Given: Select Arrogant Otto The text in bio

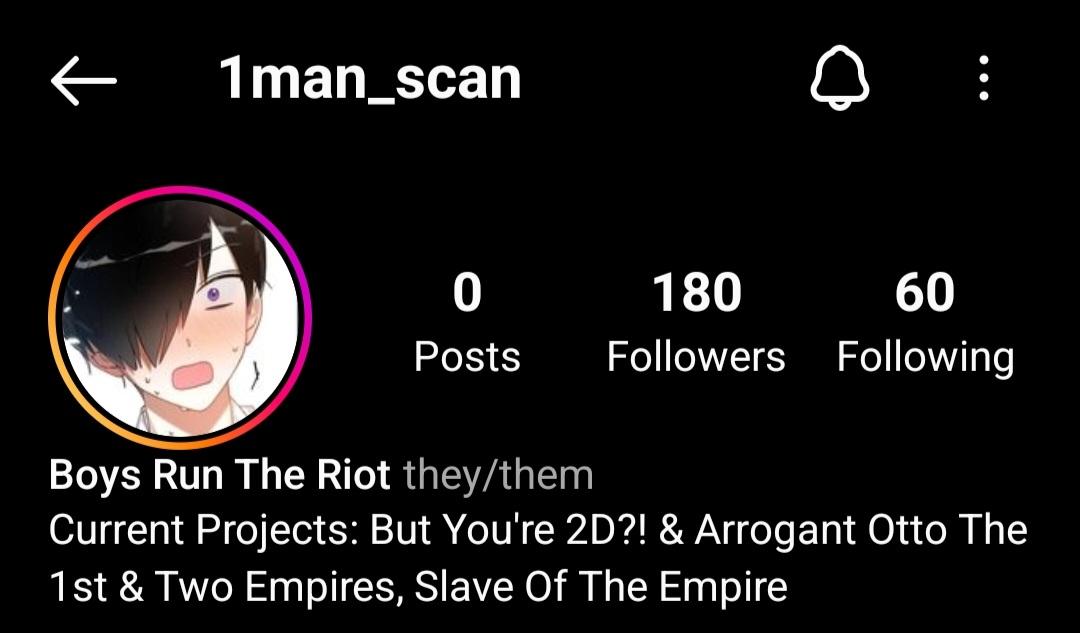Looking at the screenshot, I should coord(861,530).
